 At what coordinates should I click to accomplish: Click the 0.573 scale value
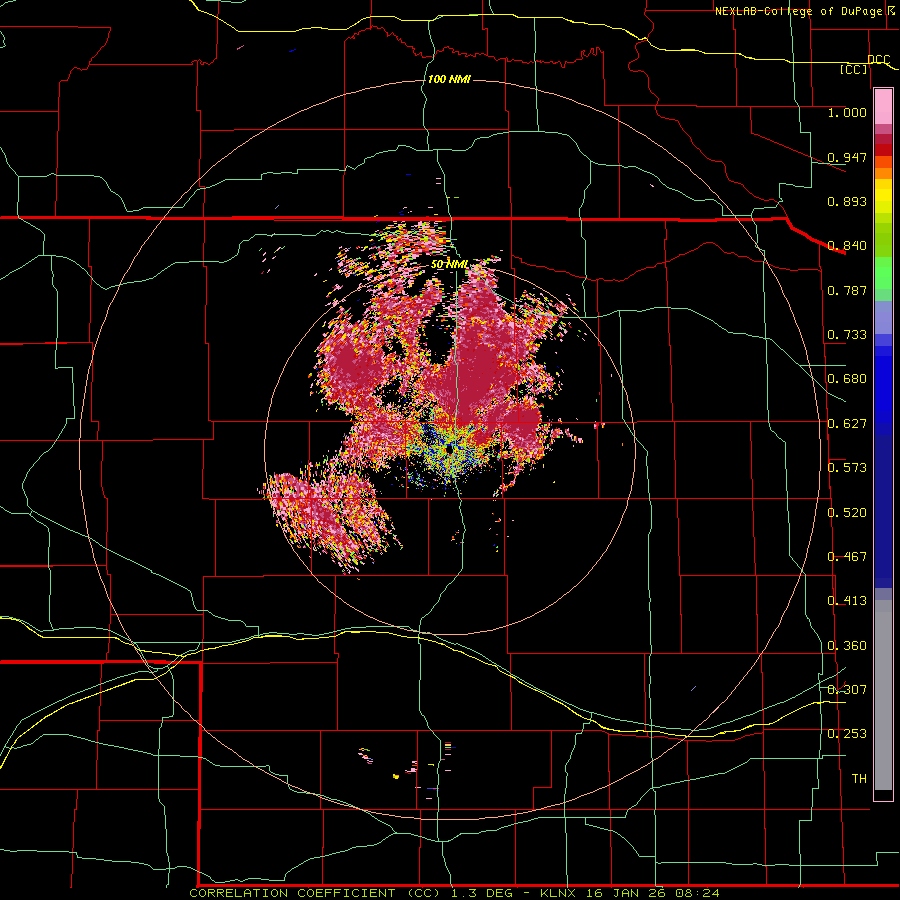[847, 468]
